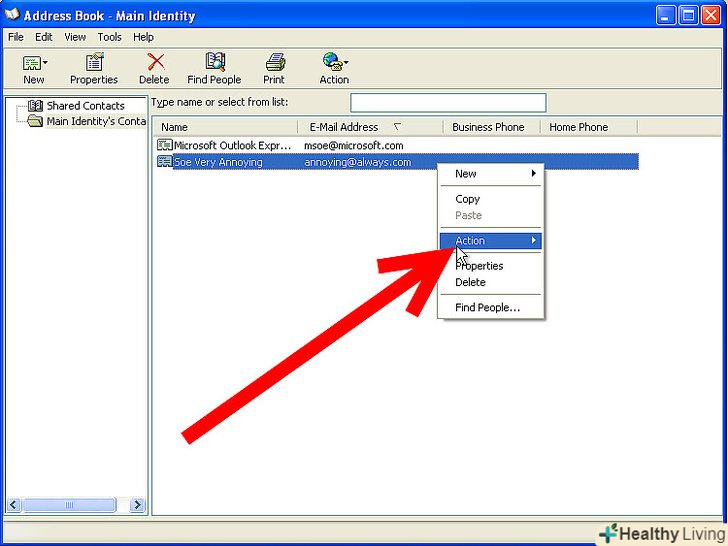The height and width of the screenshot is (546, 728).
Task: Click the Soe Very Annoying contact card icon
Action: (164, 162)
